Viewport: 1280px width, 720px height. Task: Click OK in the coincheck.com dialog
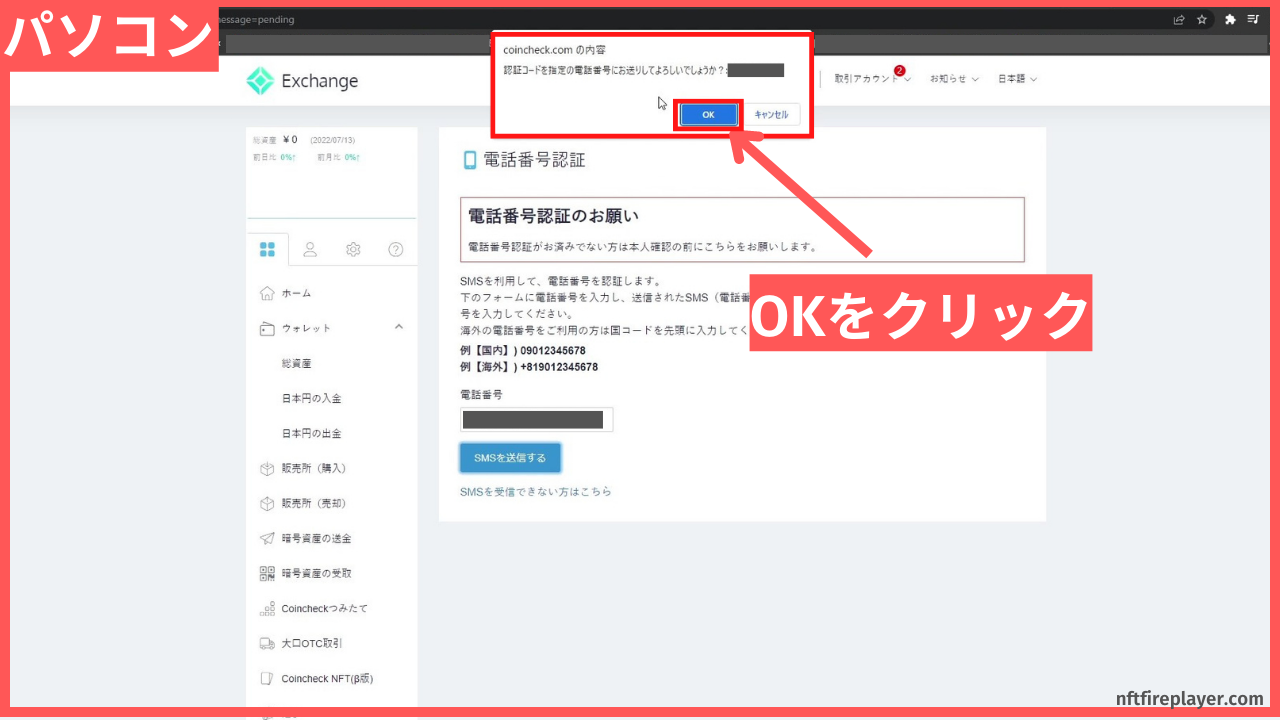708,115
